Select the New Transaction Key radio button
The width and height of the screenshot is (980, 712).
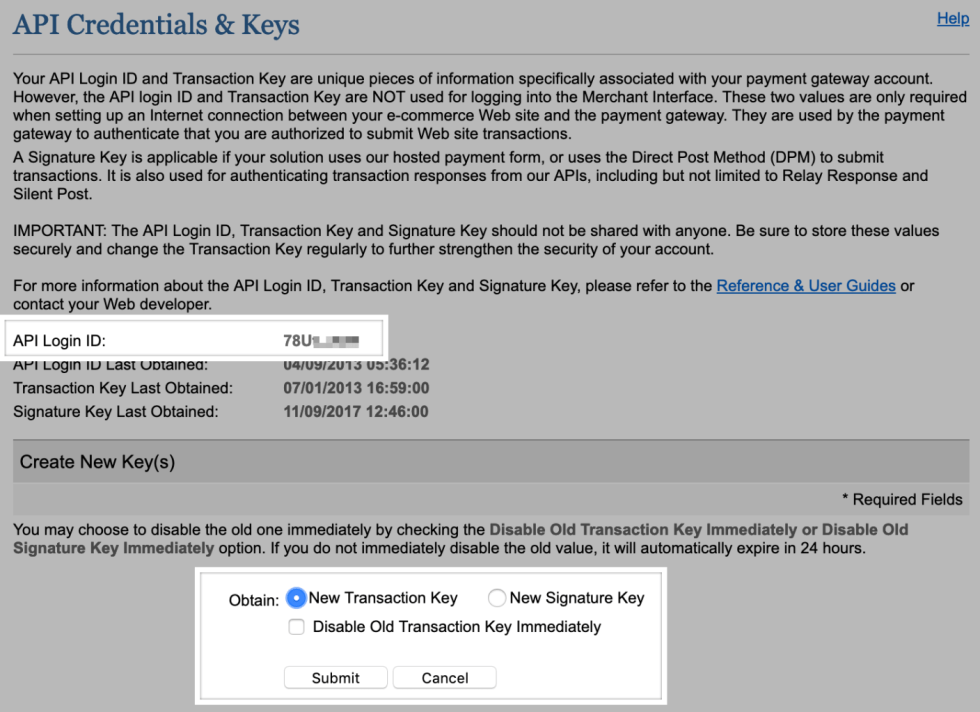pos(296,598)
